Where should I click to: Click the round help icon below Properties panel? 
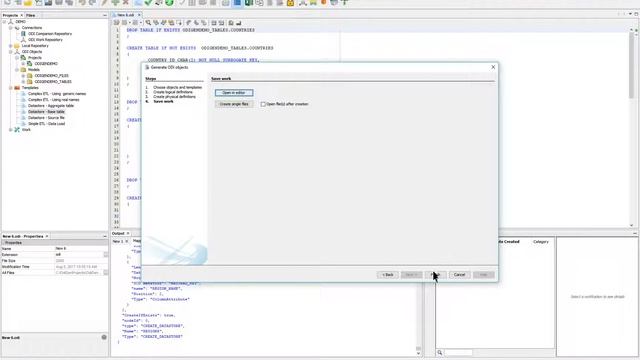point(104,337)
